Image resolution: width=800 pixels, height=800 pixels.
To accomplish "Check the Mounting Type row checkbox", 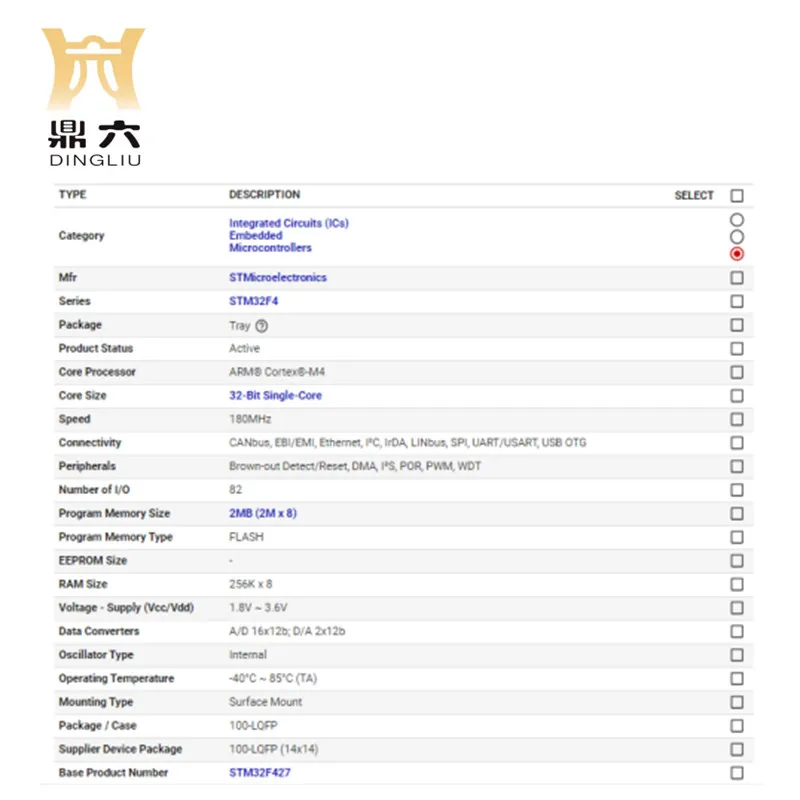I will pos(736,702).
